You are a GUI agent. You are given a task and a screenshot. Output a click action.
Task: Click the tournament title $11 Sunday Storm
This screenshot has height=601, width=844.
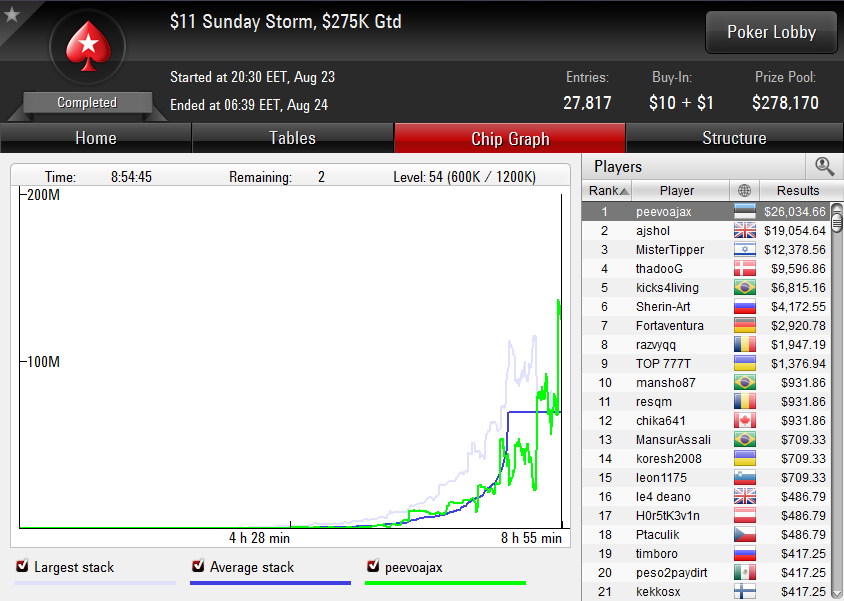[x=285, y=22]
